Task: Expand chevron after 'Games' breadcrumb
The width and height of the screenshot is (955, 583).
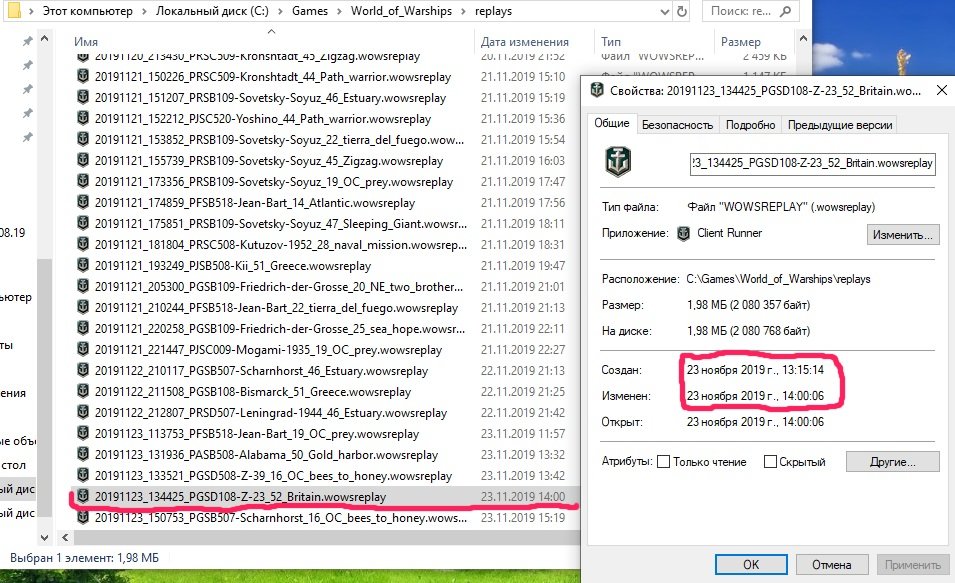Action: [339, 11]
